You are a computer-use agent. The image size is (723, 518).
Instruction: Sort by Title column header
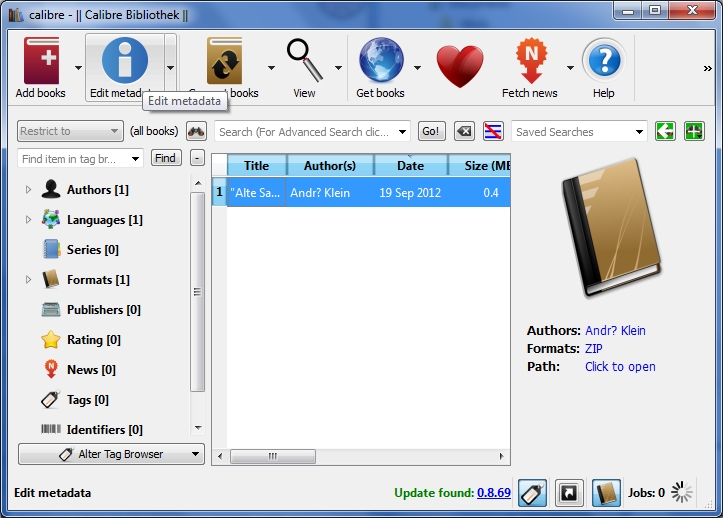256,166
